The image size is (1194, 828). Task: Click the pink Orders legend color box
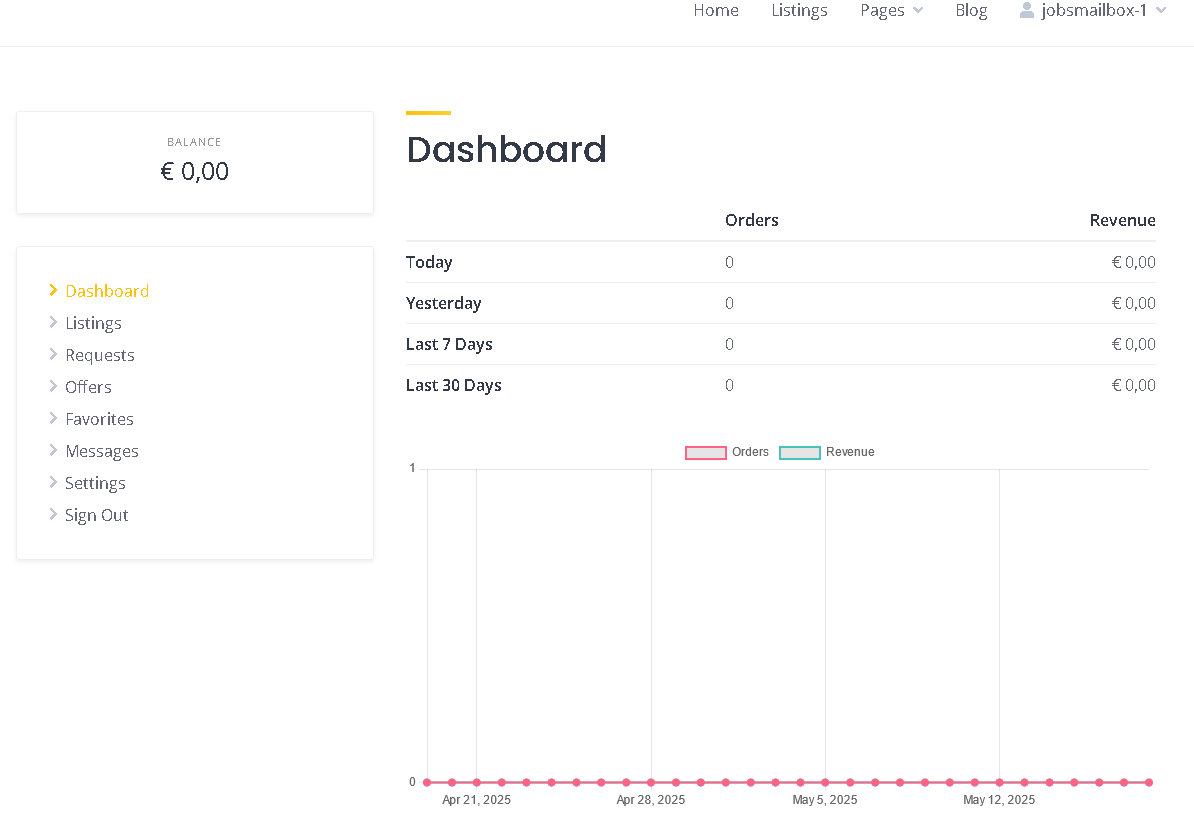click(706, 453)
